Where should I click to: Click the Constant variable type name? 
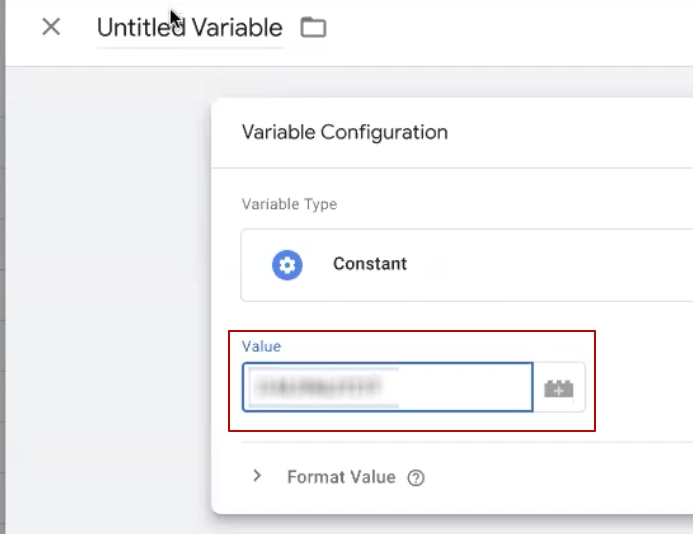[x=369, y=264]
